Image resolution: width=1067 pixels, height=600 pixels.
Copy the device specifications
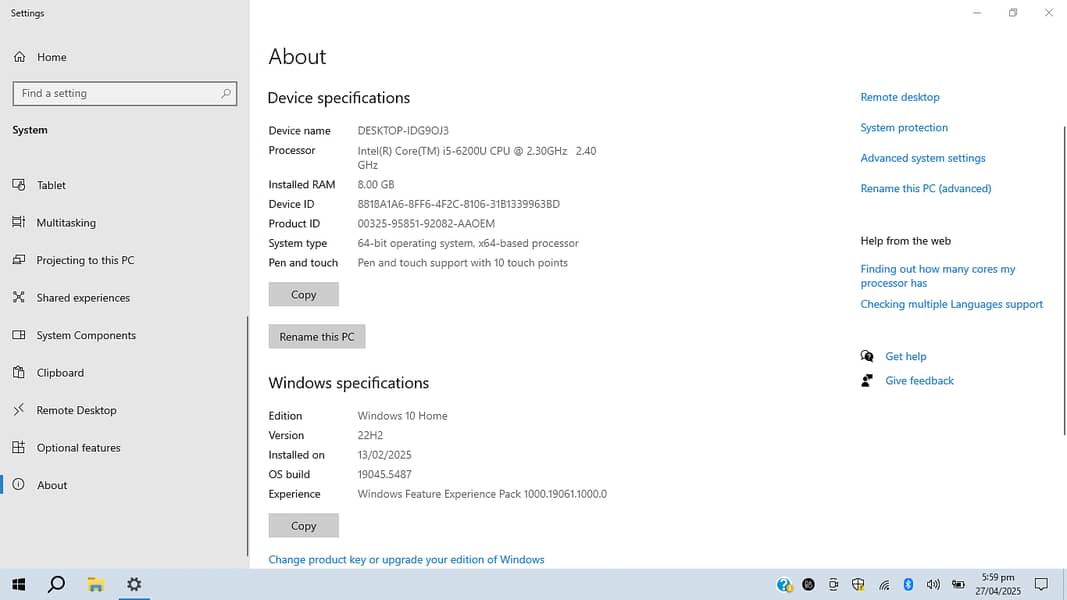[x=303, y=295]
